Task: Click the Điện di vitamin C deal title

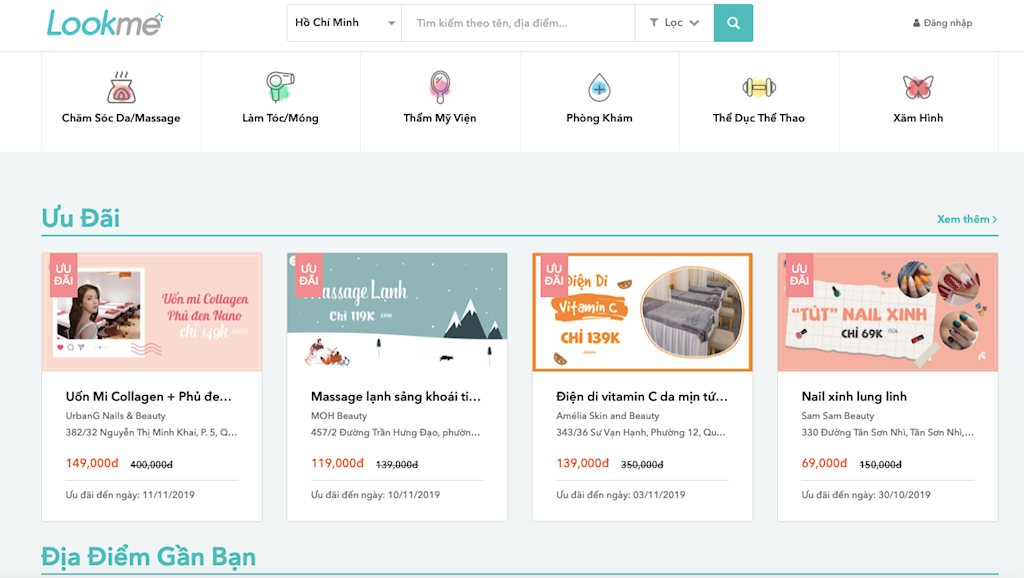Action: click(641, 396)
